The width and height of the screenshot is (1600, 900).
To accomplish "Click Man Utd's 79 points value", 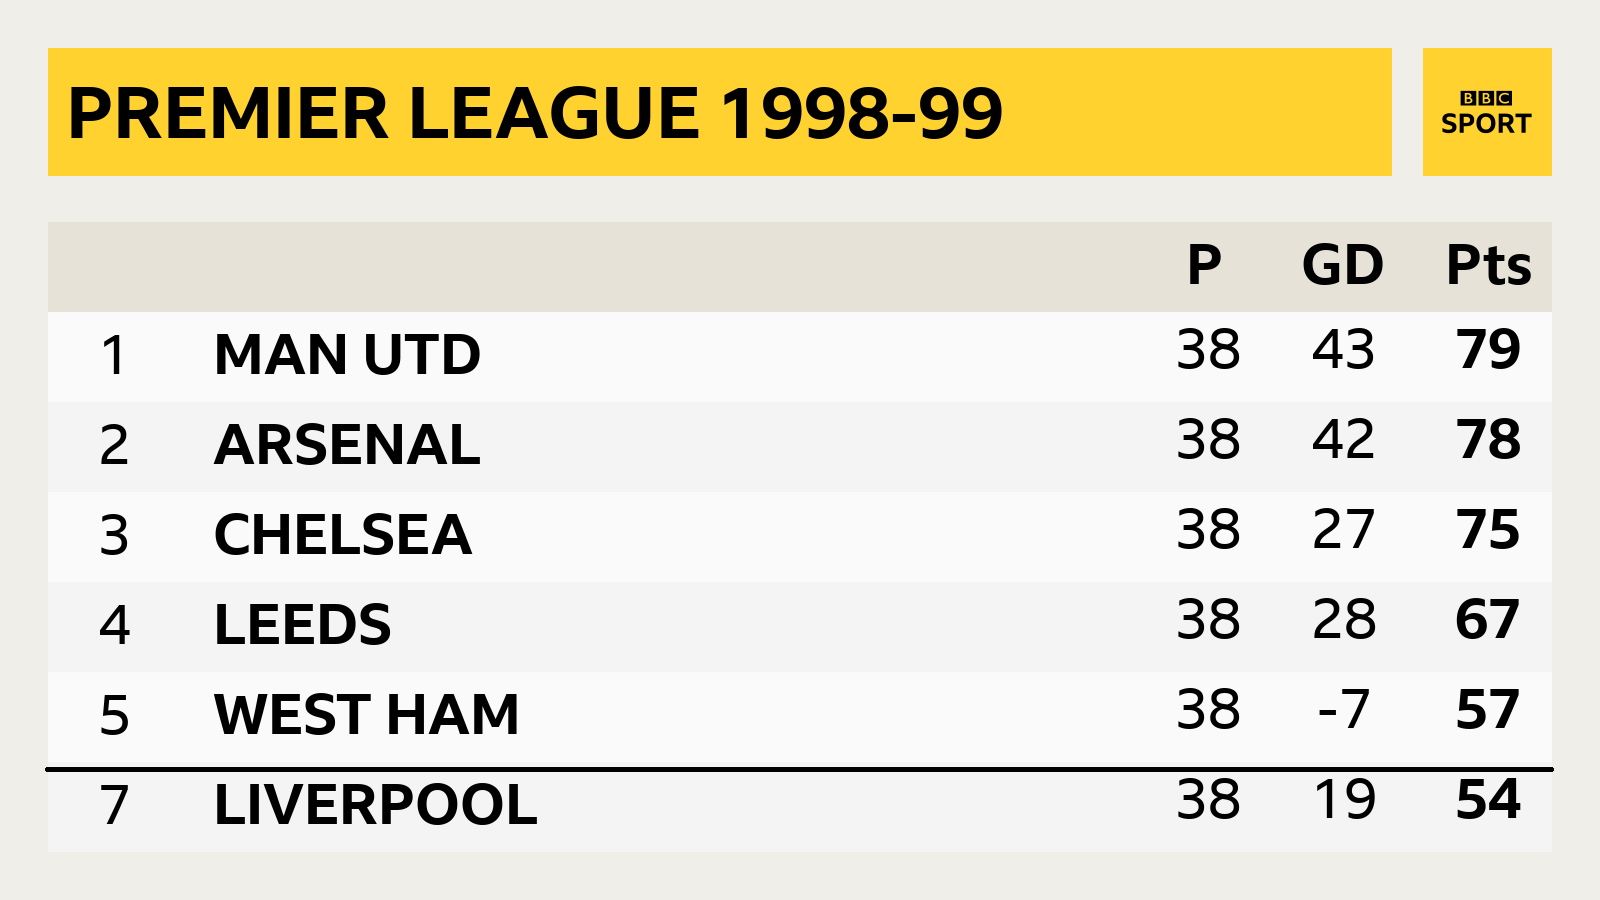I will coord(1488,350).
